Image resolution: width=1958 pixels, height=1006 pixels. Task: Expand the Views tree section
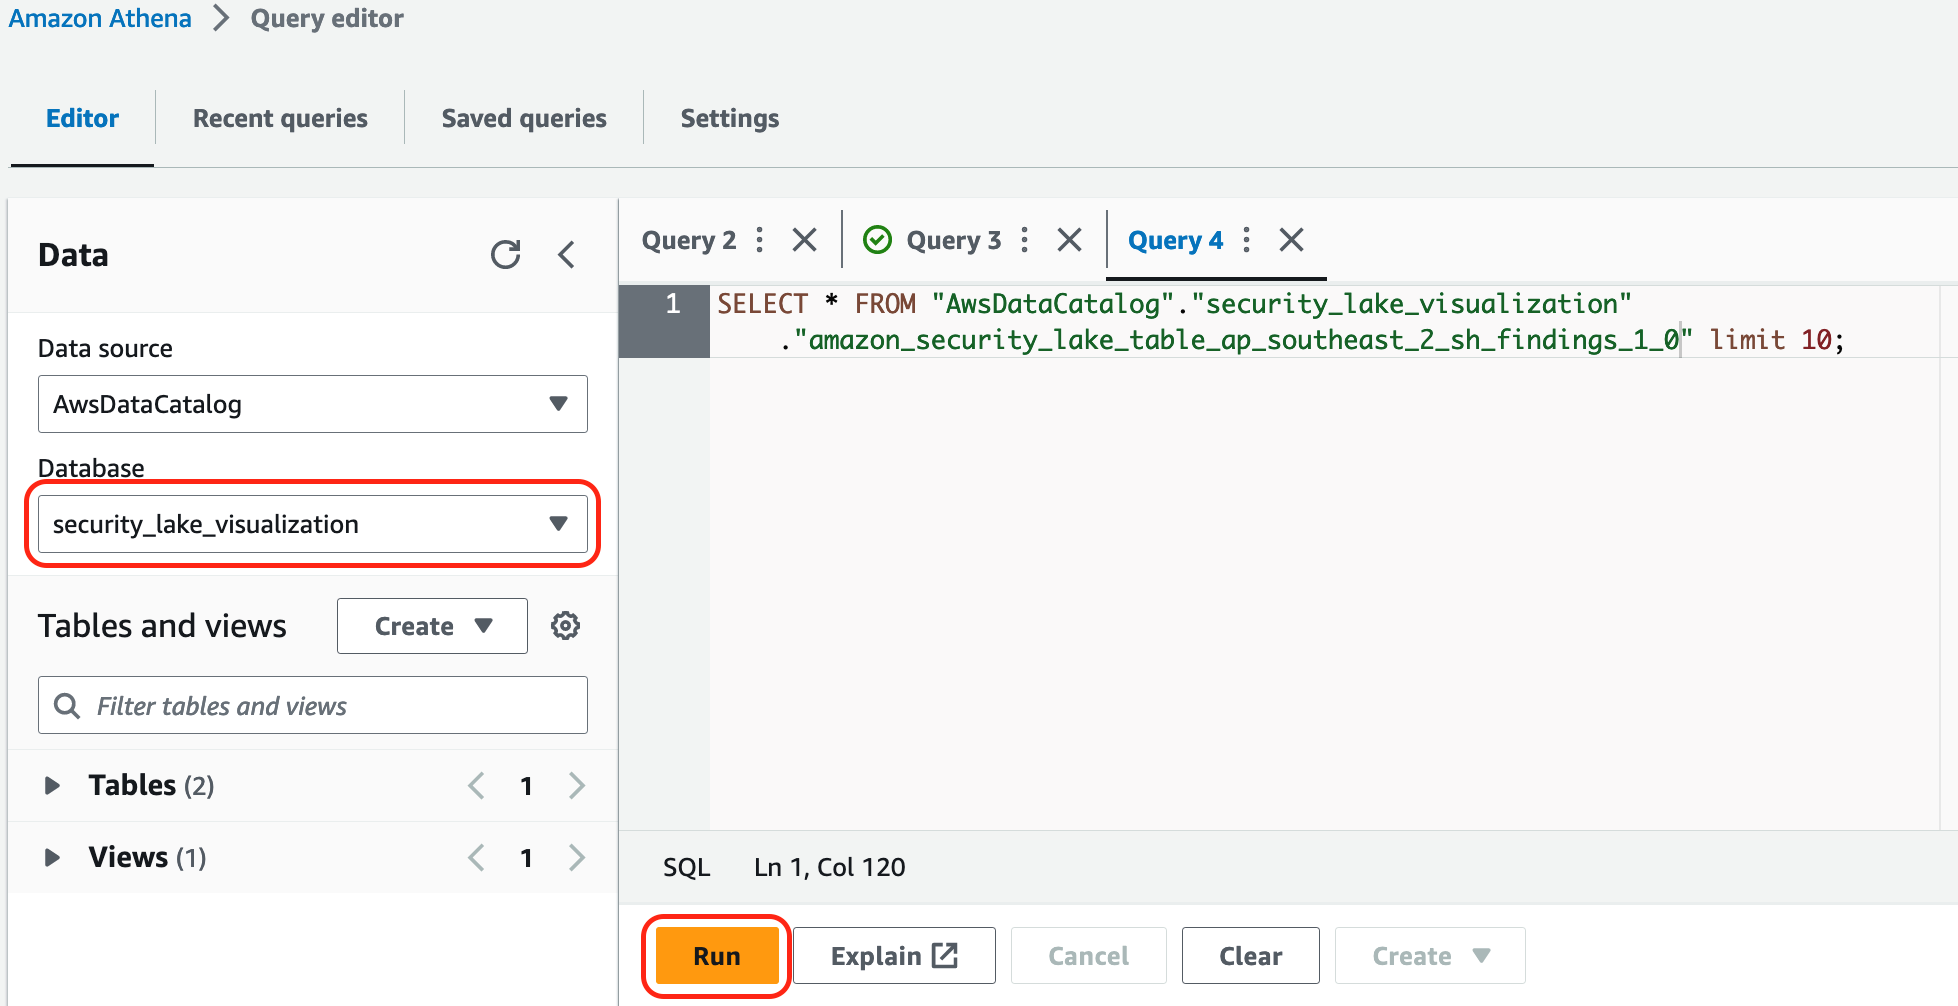coord(52,857)
